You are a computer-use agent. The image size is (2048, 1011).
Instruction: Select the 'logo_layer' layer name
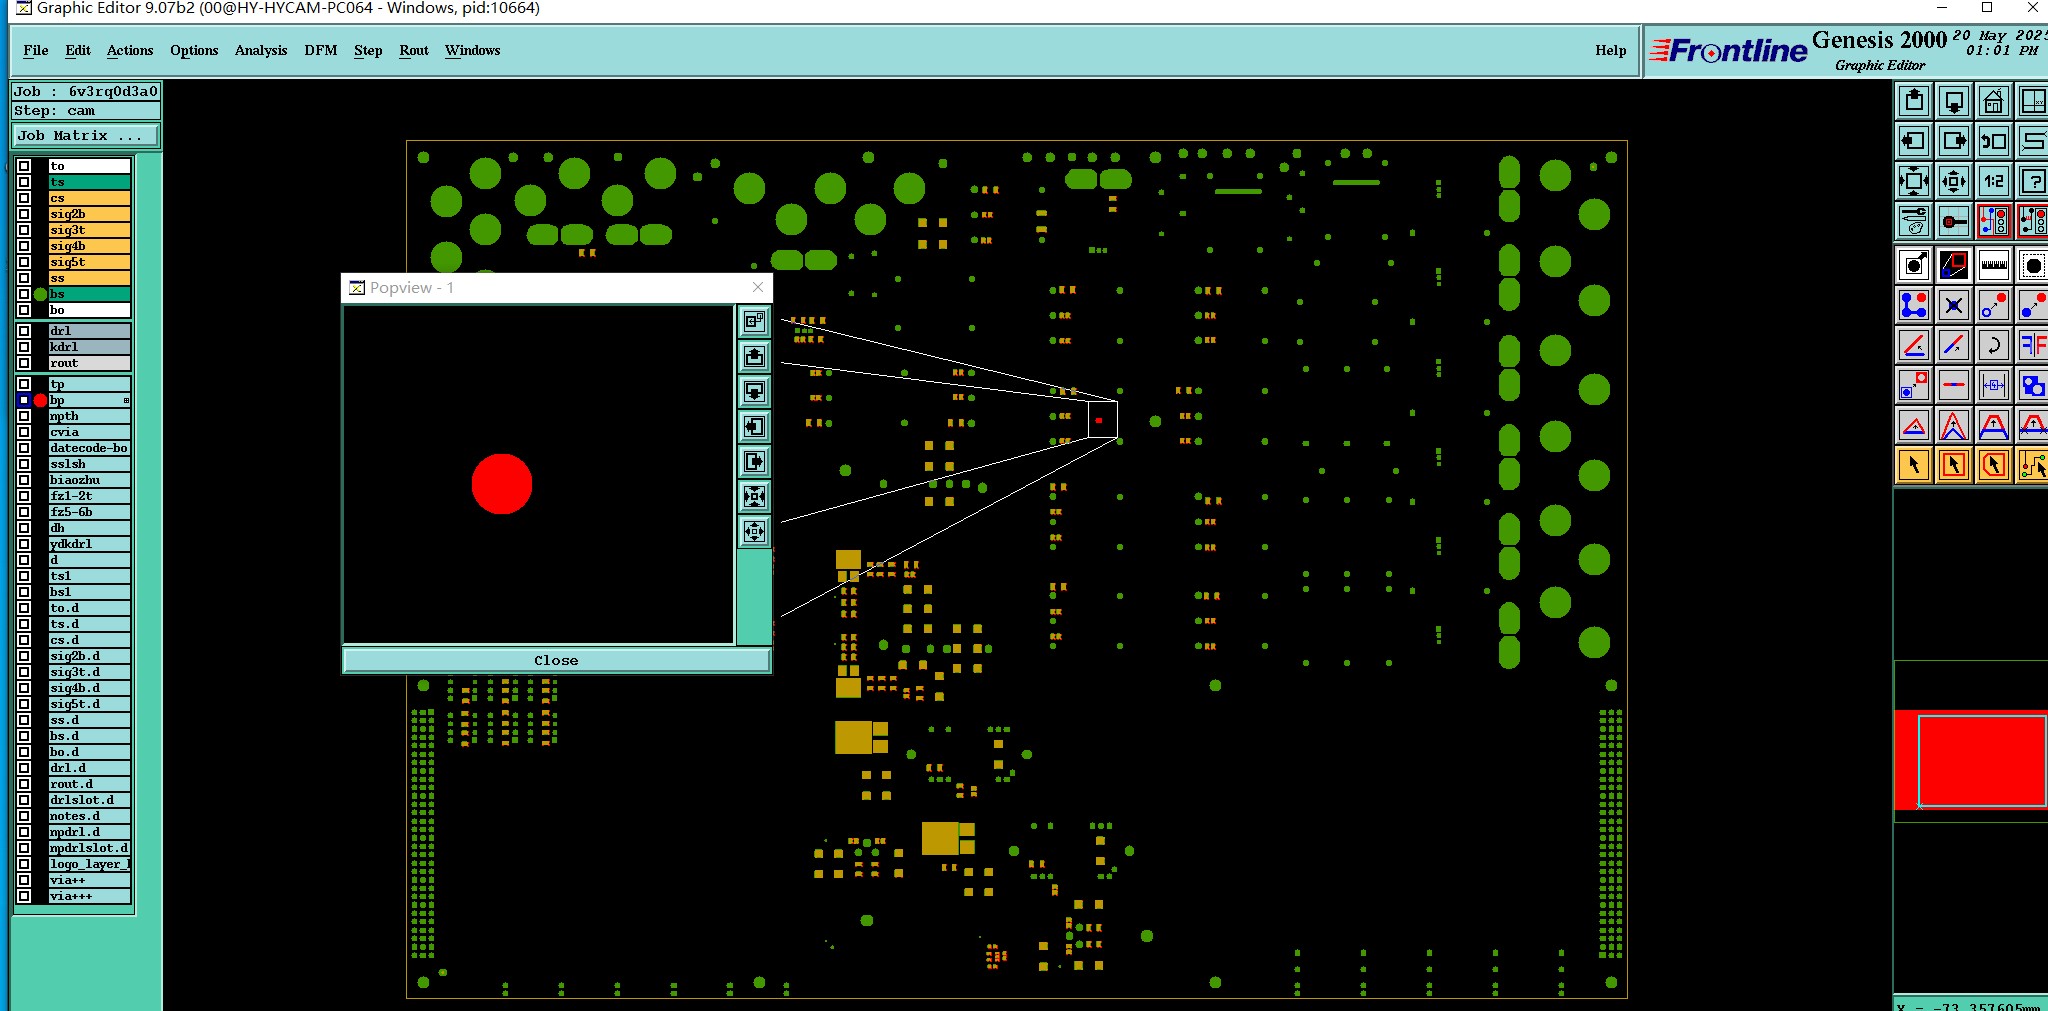click(x=89, y=864)
